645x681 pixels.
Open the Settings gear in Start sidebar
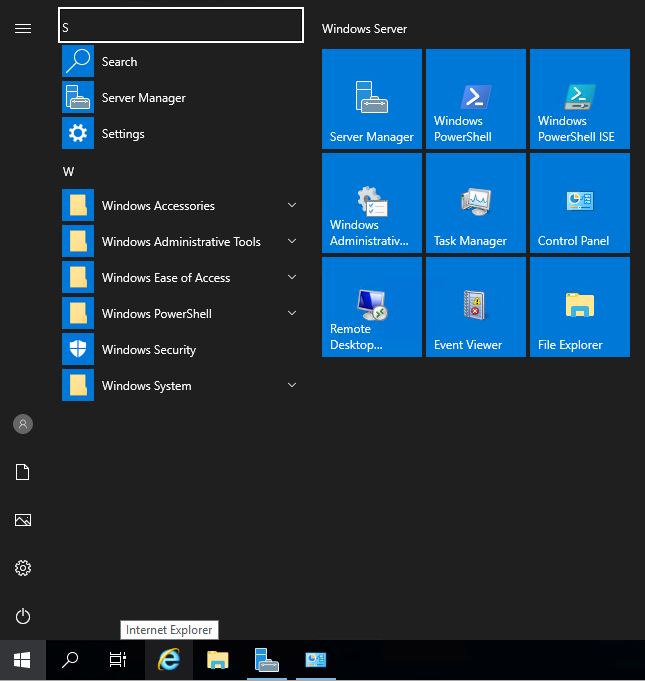(23, 568)
